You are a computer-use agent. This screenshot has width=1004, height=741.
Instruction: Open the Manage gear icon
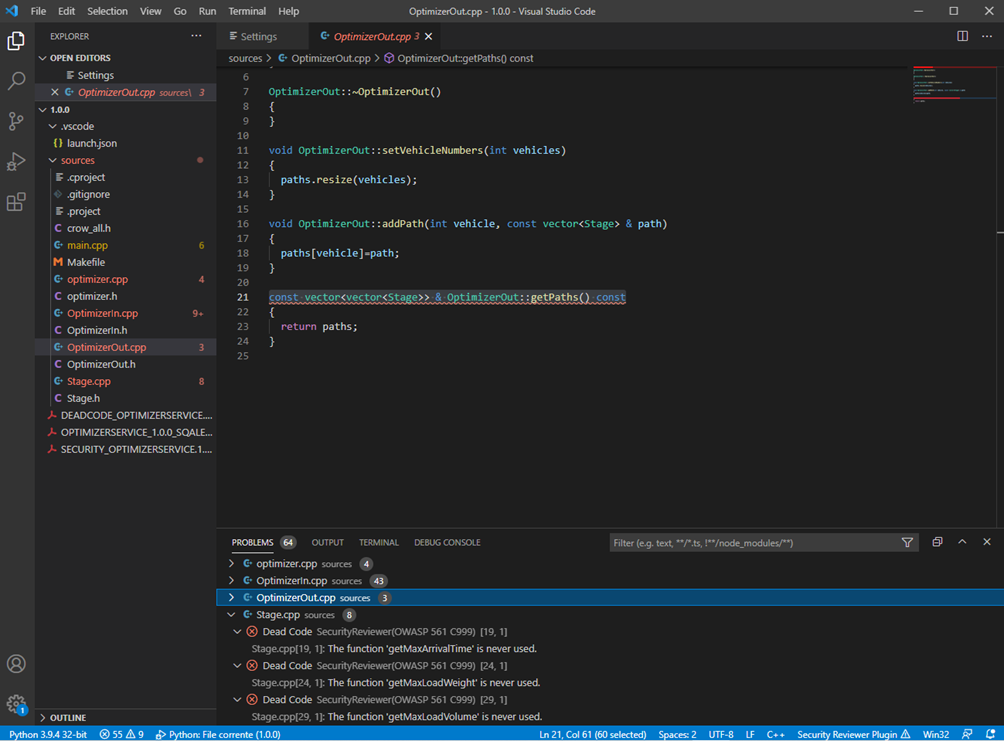pyautogui.click(x=15, y=703)
